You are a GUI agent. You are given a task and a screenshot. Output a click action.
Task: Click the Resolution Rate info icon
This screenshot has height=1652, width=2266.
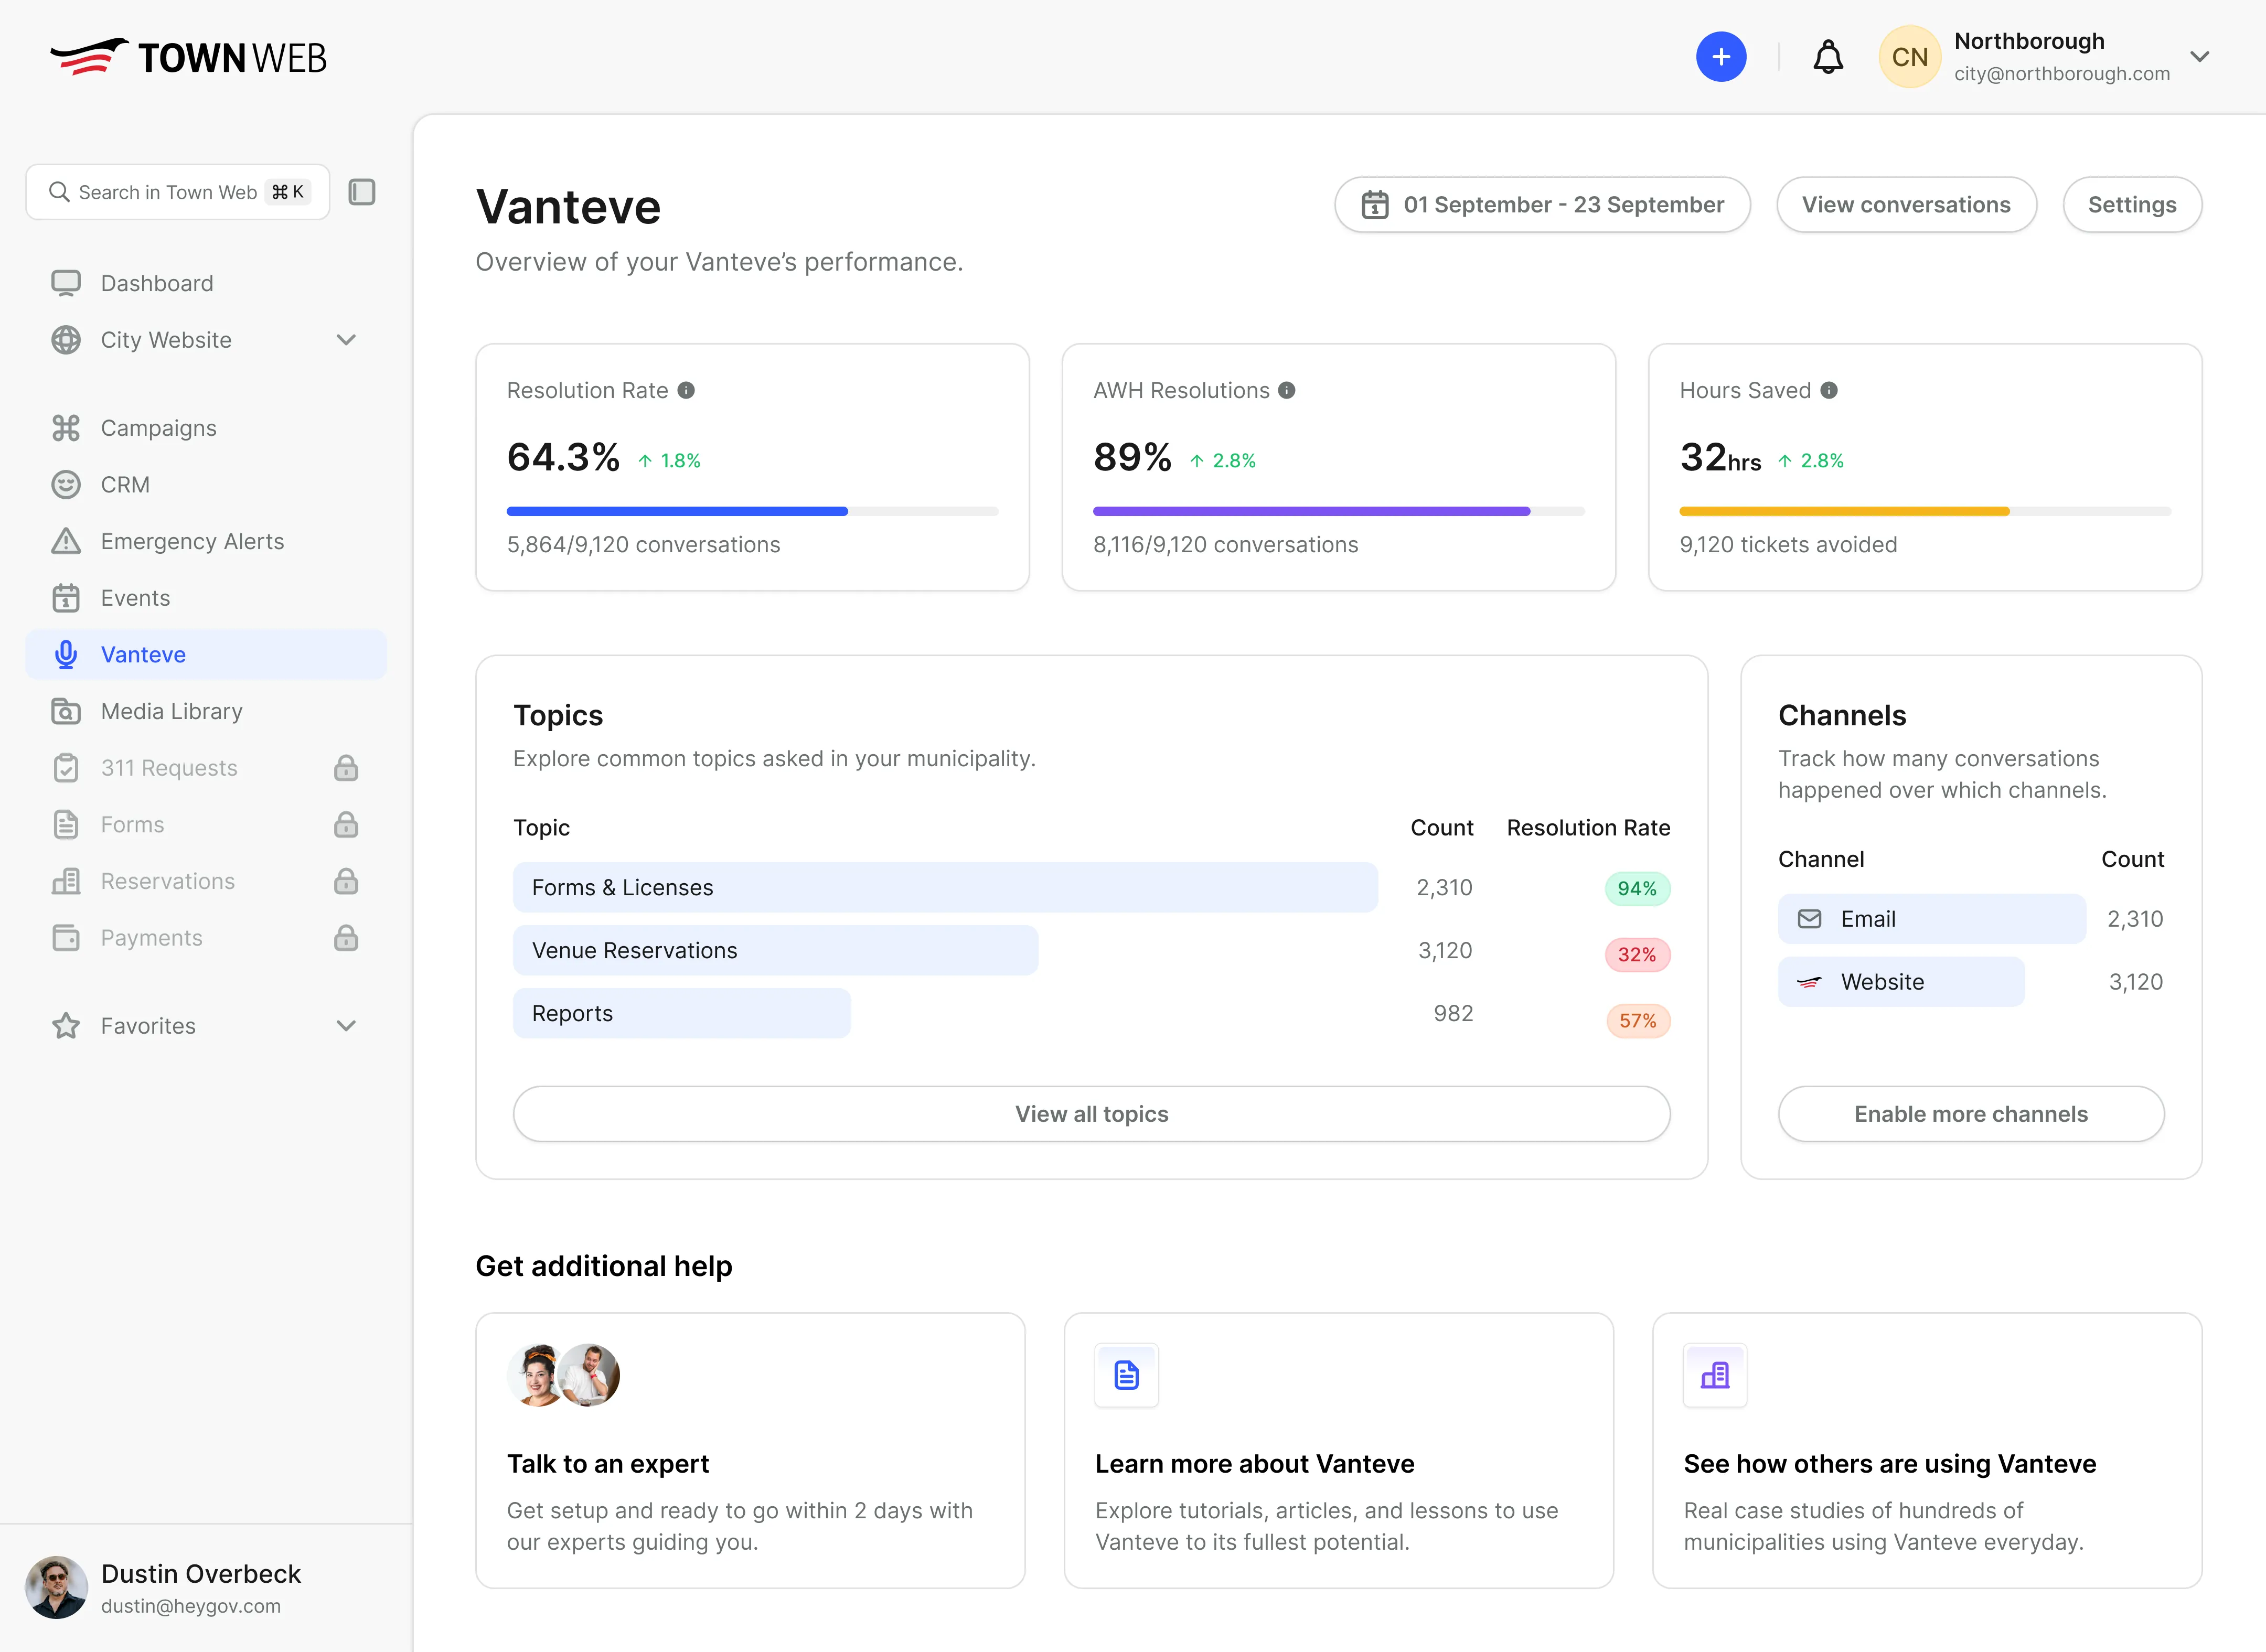[686, 390]
